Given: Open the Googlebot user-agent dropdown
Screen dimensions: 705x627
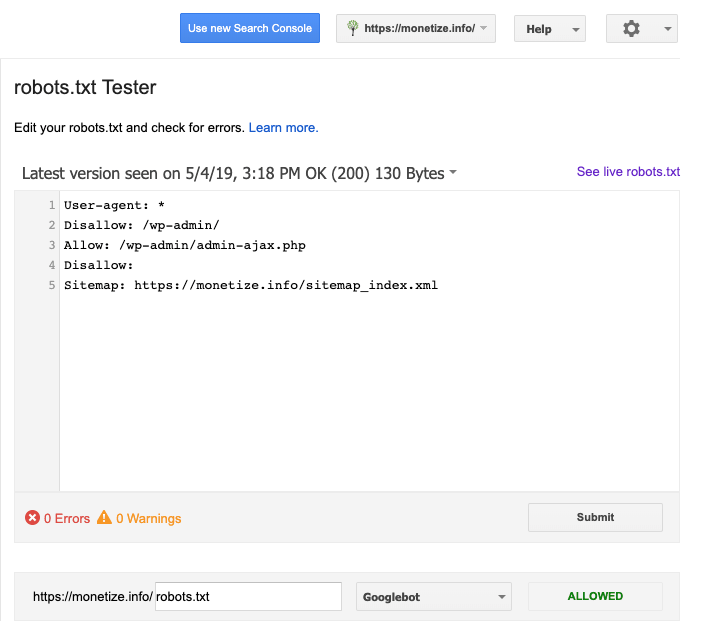Looking at the screenshot, I should coord(433,596).
